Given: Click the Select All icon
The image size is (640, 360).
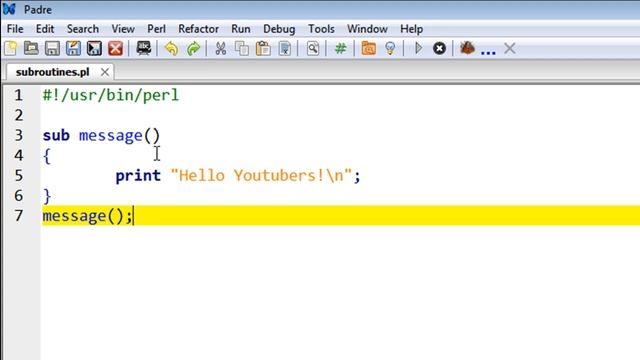Looking at the screenshot, I should click(x=285, y=49).
